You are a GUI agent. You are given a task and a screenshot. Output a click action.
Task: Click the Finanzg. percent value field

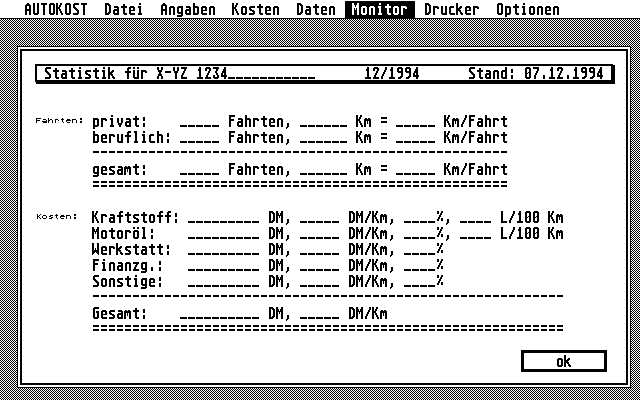pos(420,265)
